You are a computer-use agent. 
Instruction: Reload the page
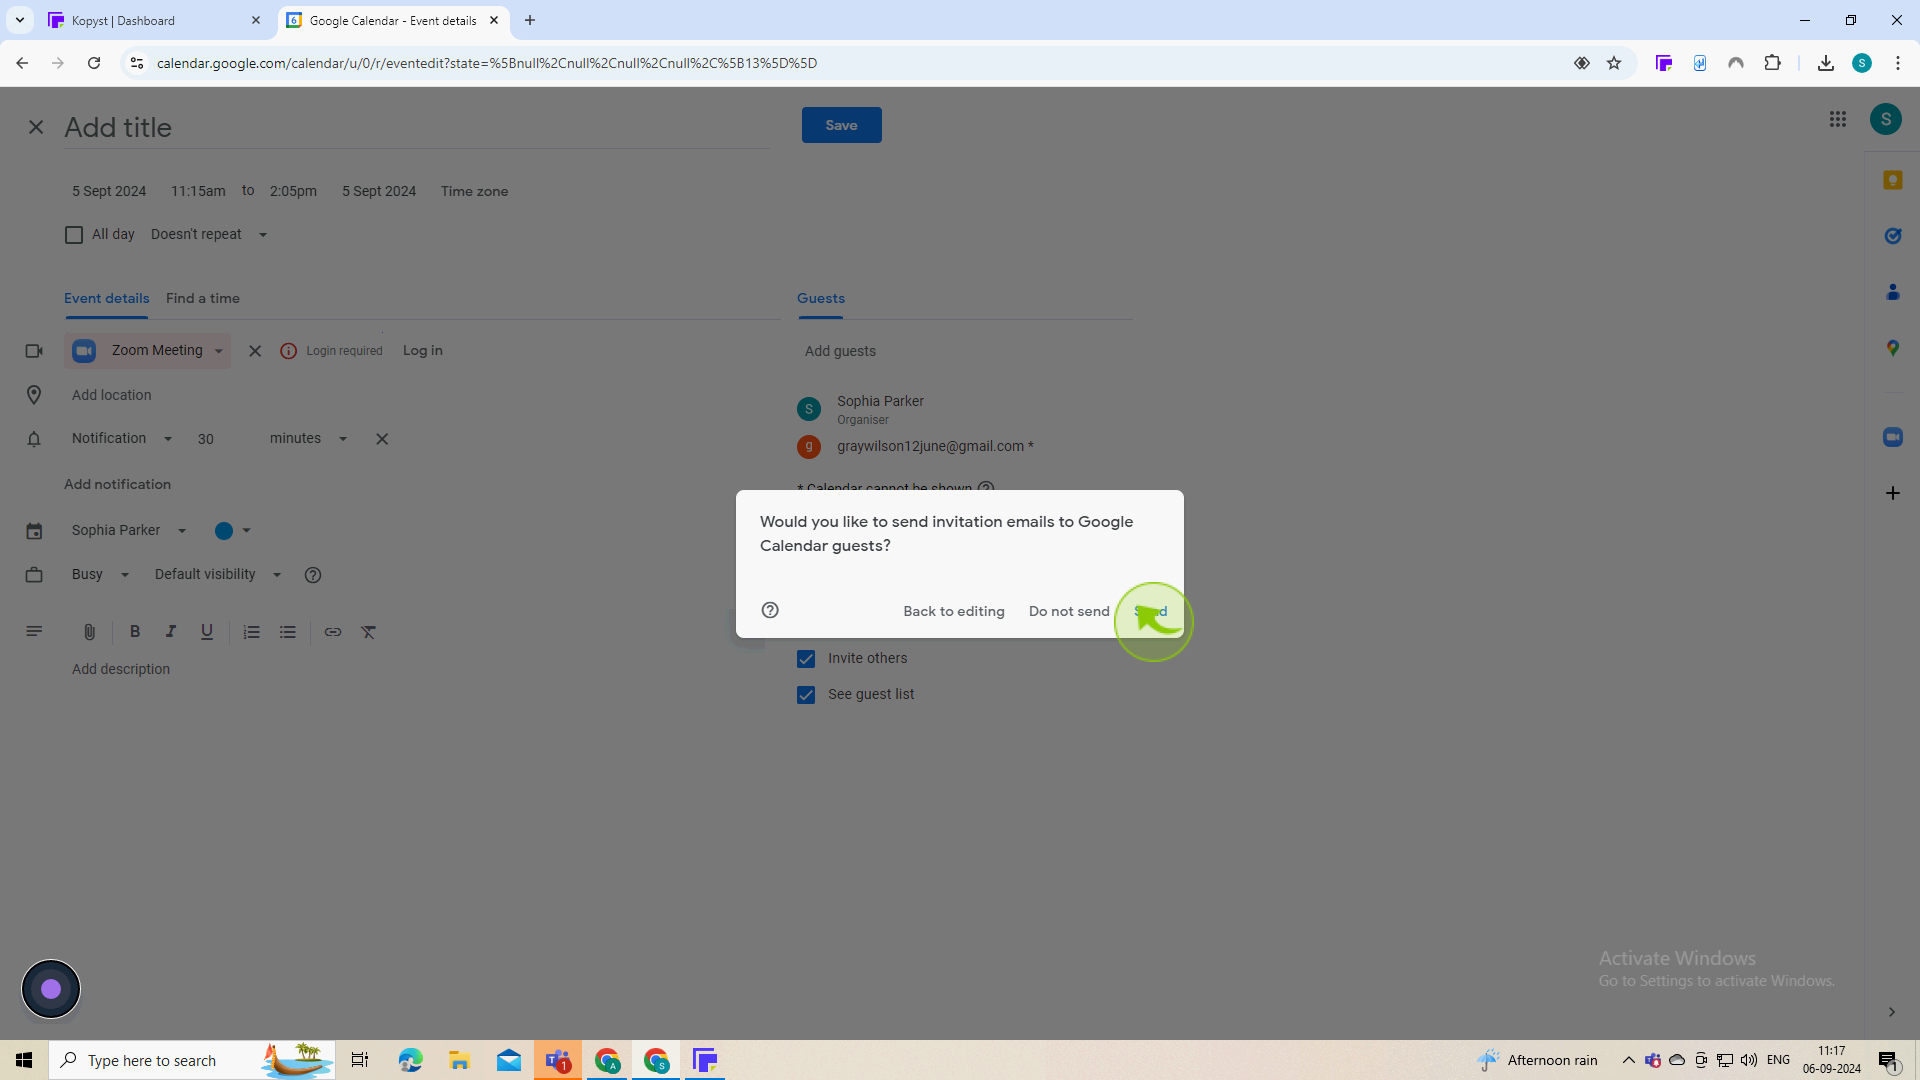click(x=94, y=63)
